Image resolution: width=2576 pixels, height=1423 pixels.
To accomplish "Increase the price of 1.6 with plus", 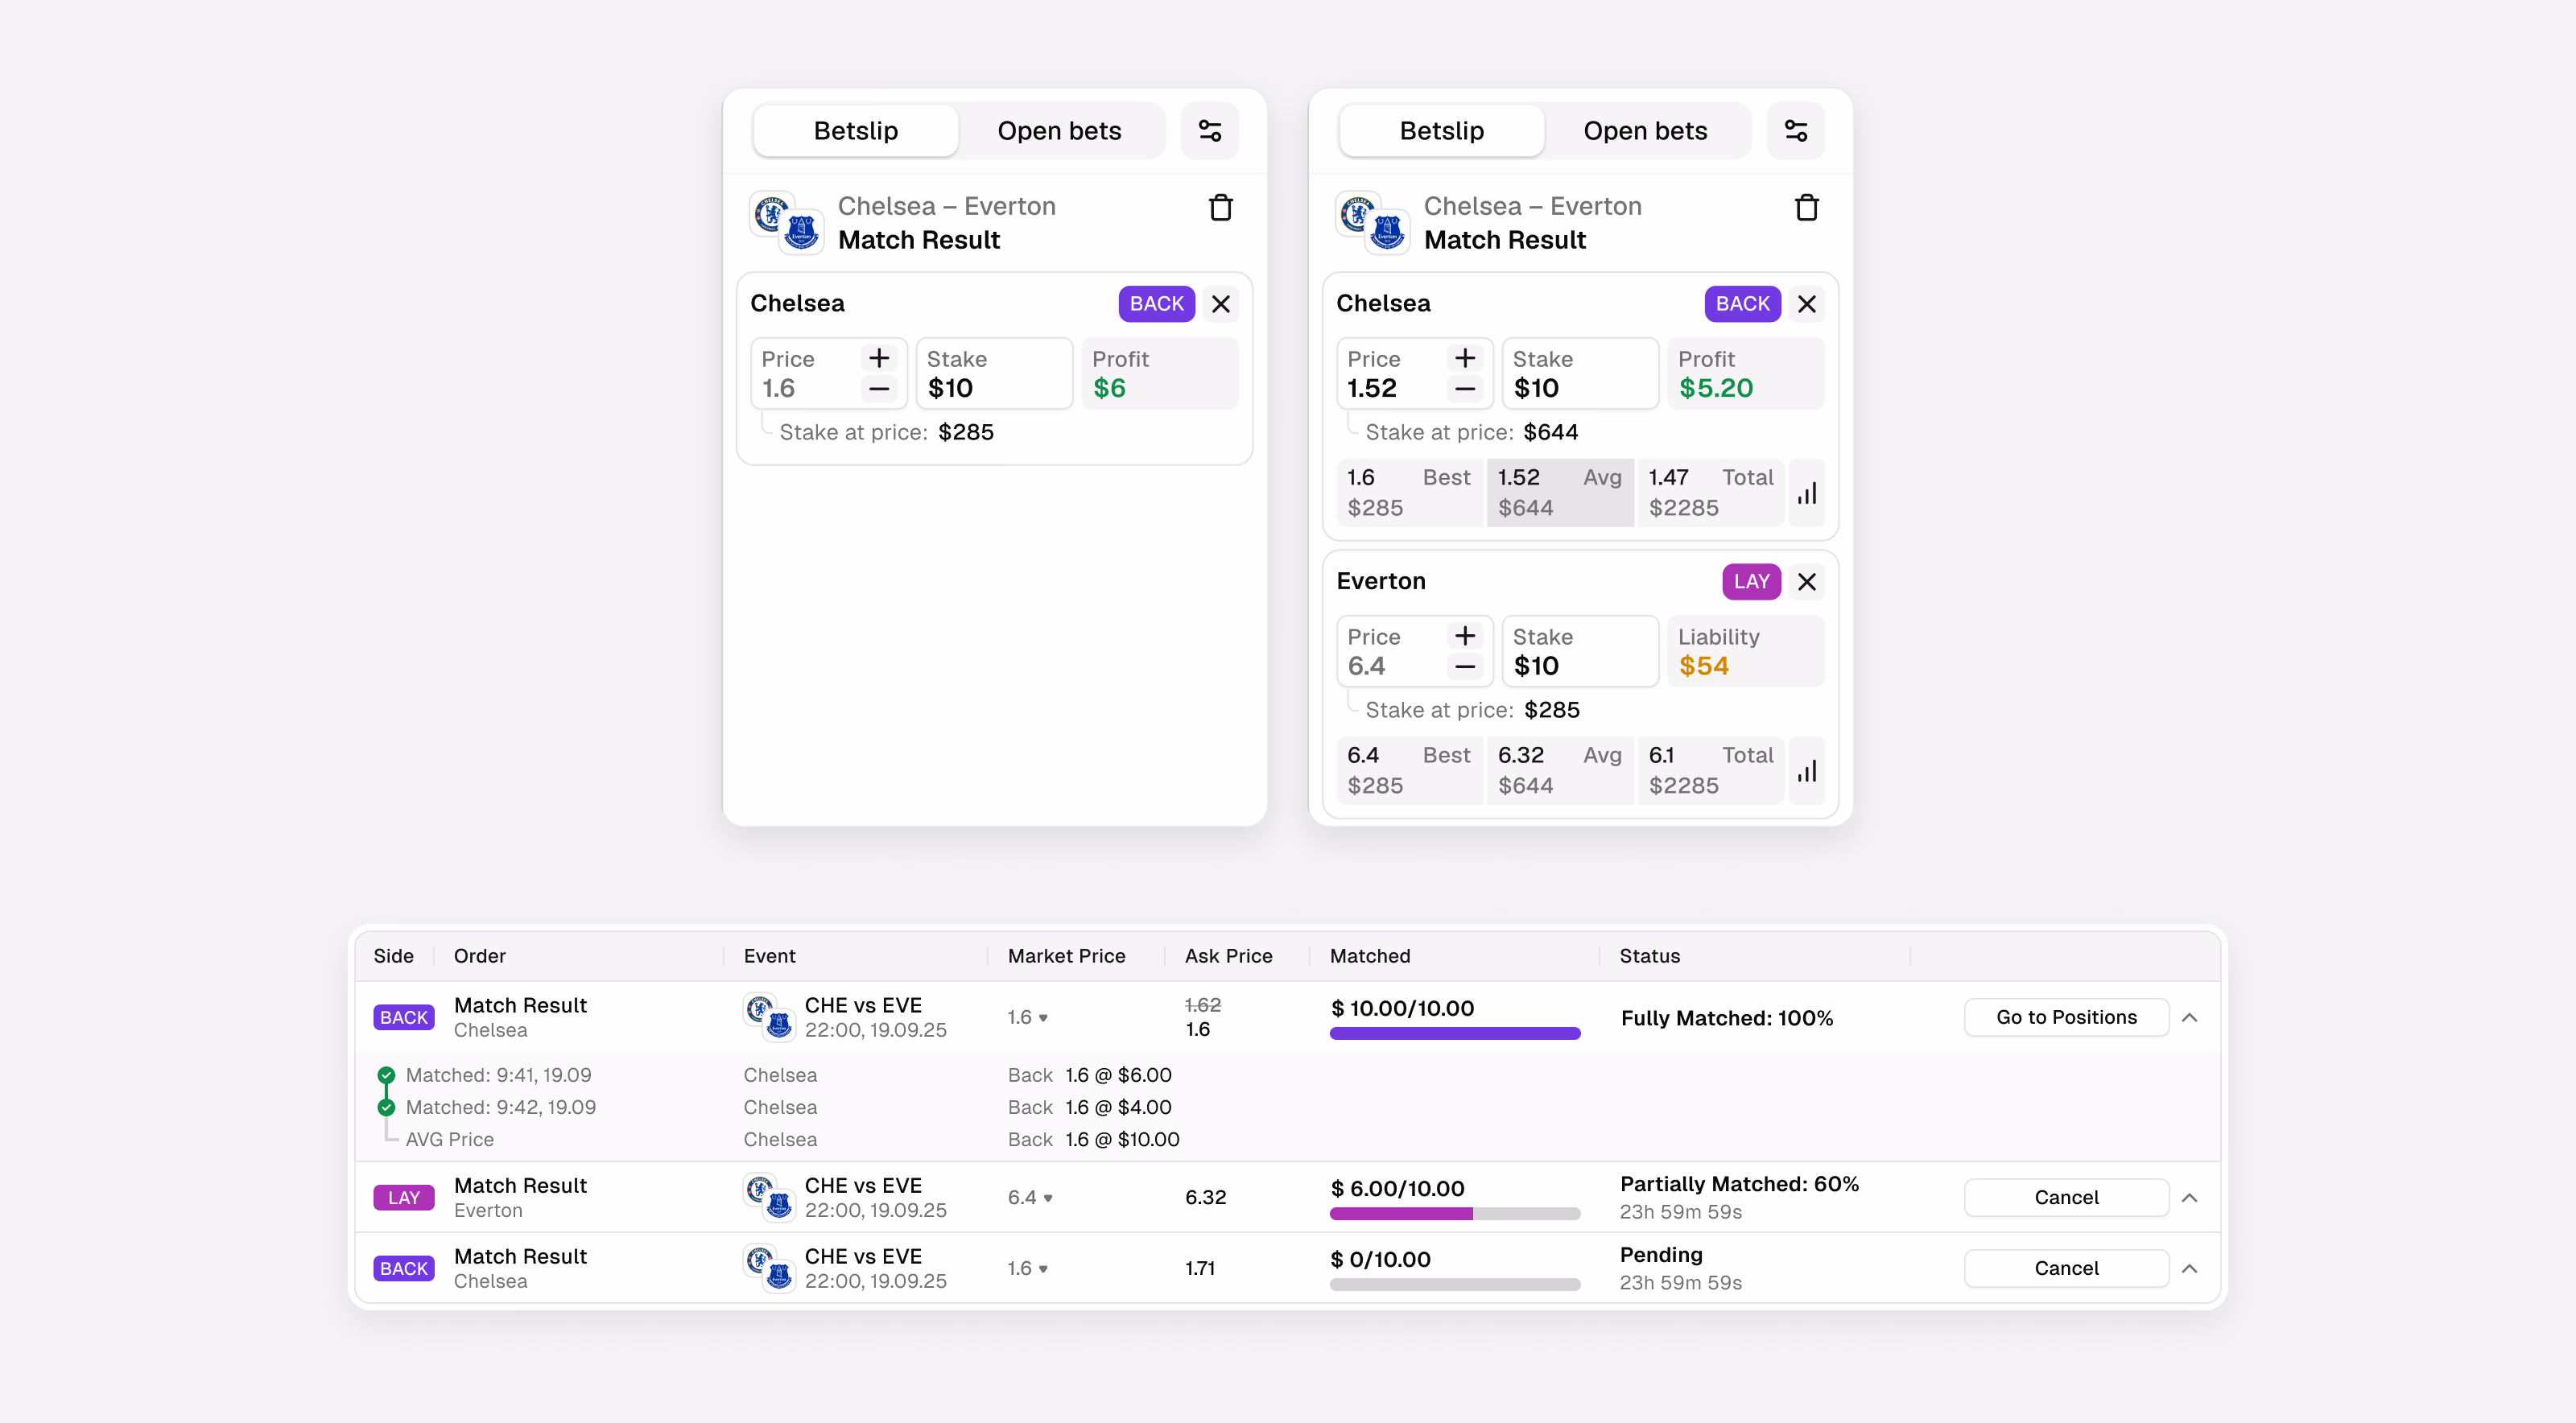I will tap(879, 358).
